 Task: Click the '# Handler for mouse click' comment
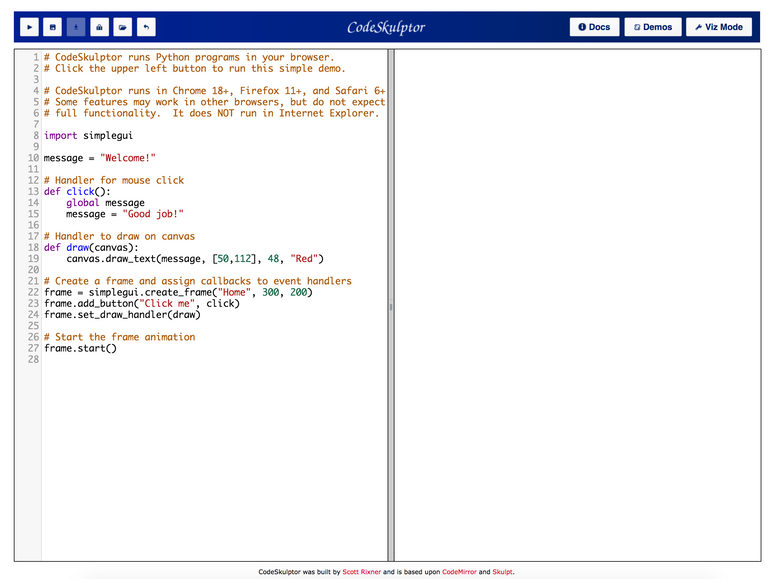coord(114,181)
